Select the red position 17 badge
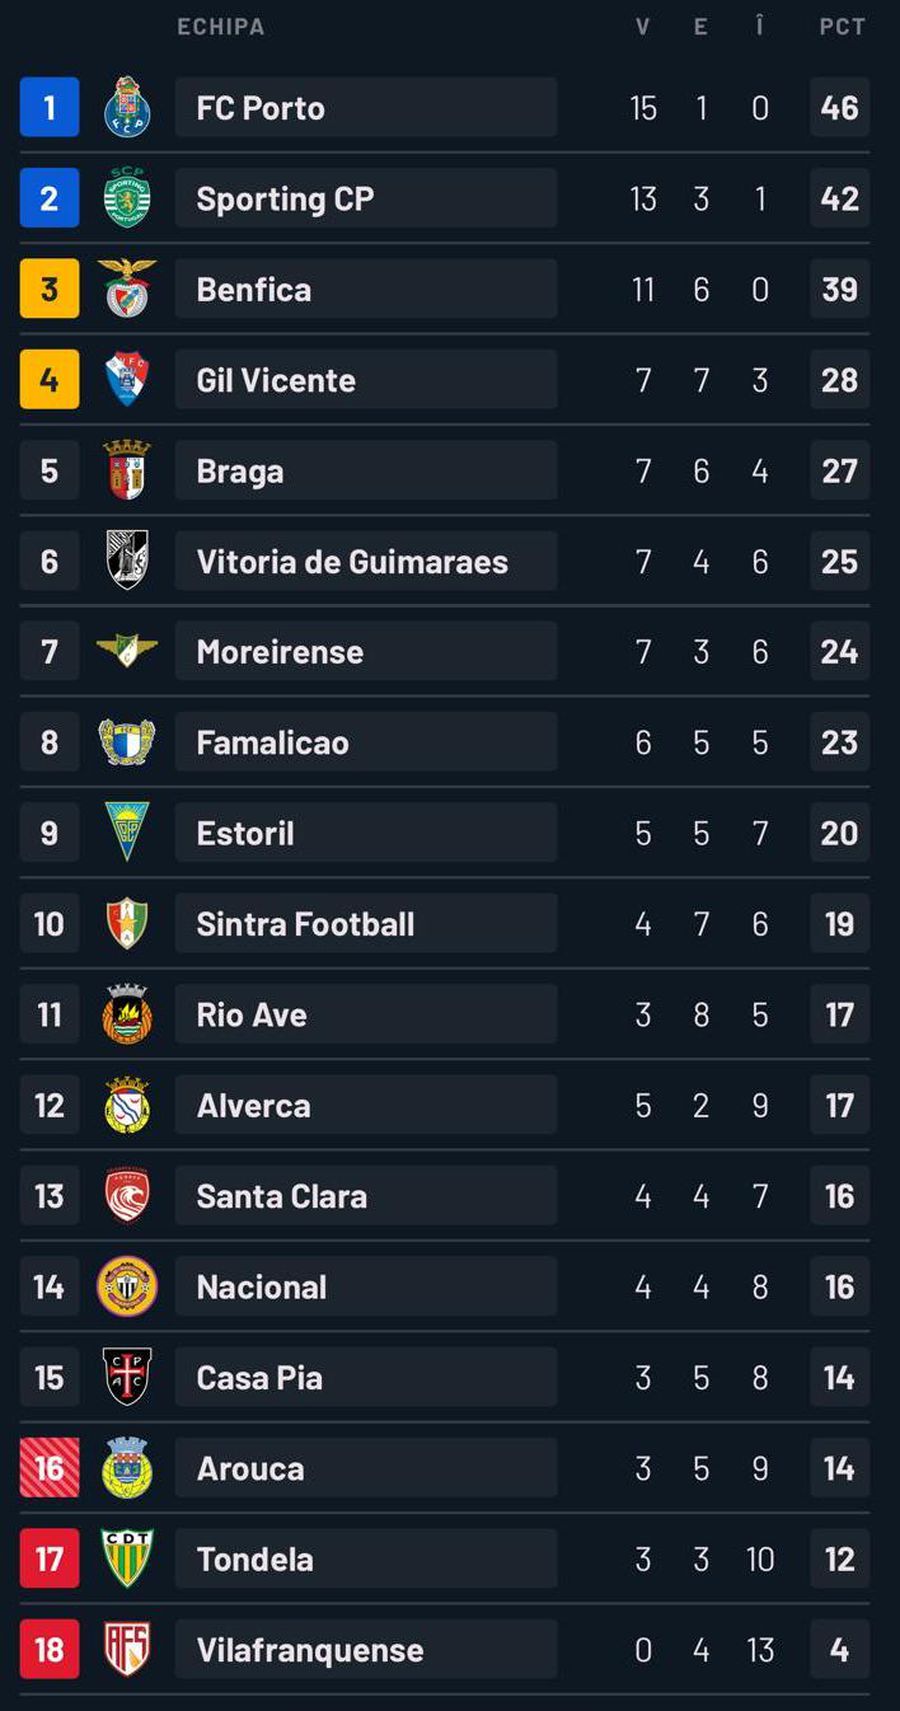The height and width of the screenshot is (1711, 900). [49, 1558]
